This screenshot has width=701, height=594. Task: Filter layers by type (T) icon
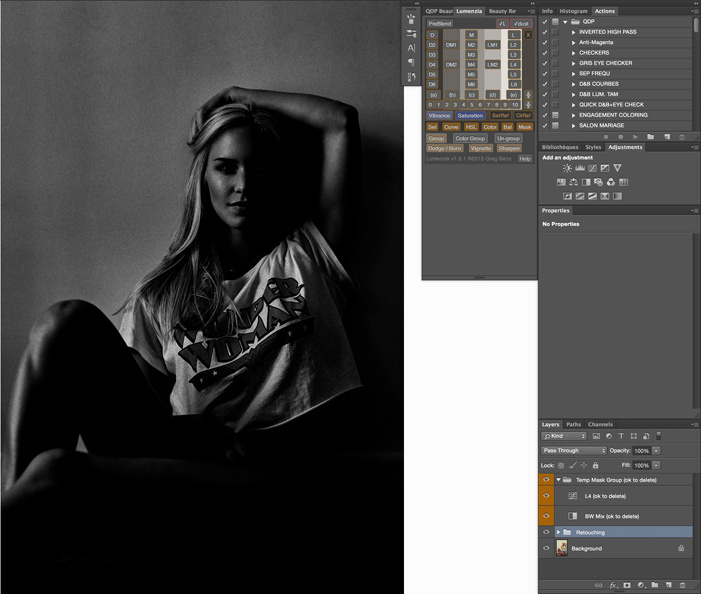point(621,436)
